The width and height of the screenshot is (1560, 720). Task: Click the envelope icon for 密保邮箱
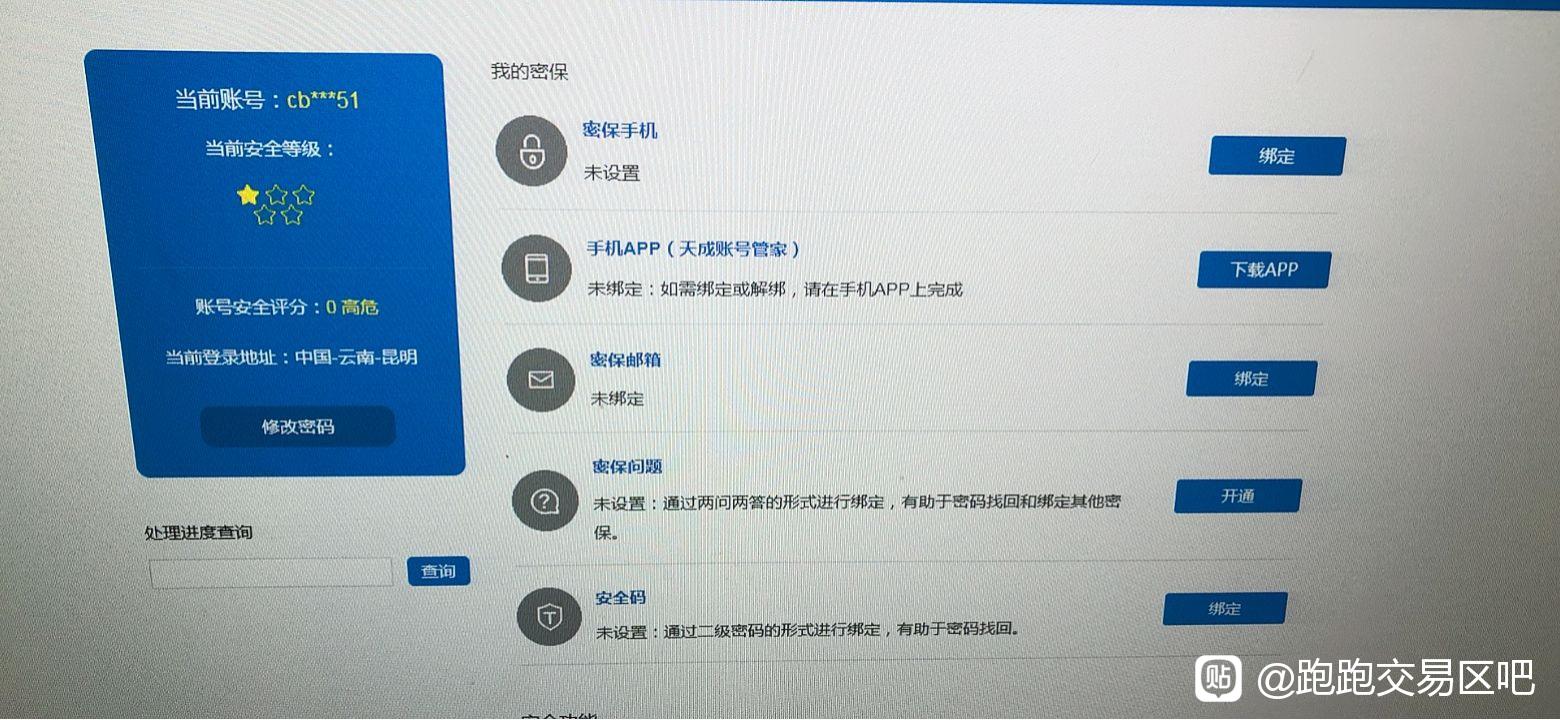click(x=541, y=378)
